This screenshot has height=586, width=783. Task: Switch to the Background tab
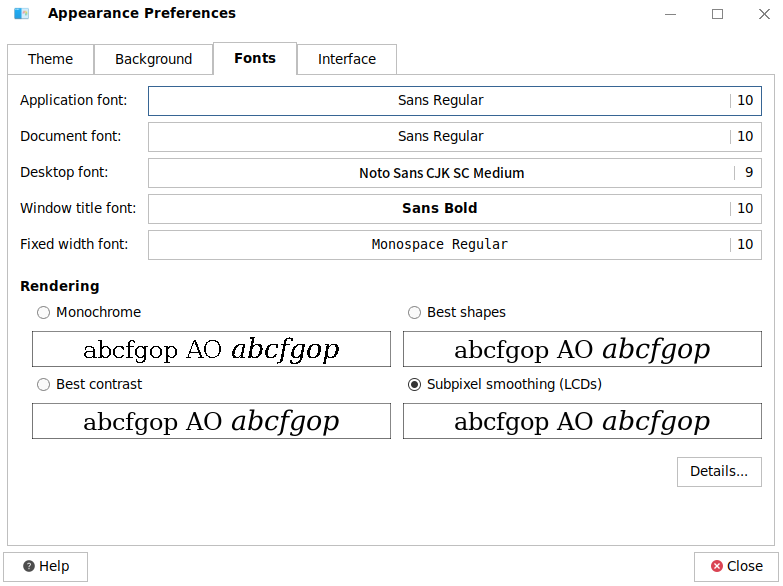tap(153, 59)
